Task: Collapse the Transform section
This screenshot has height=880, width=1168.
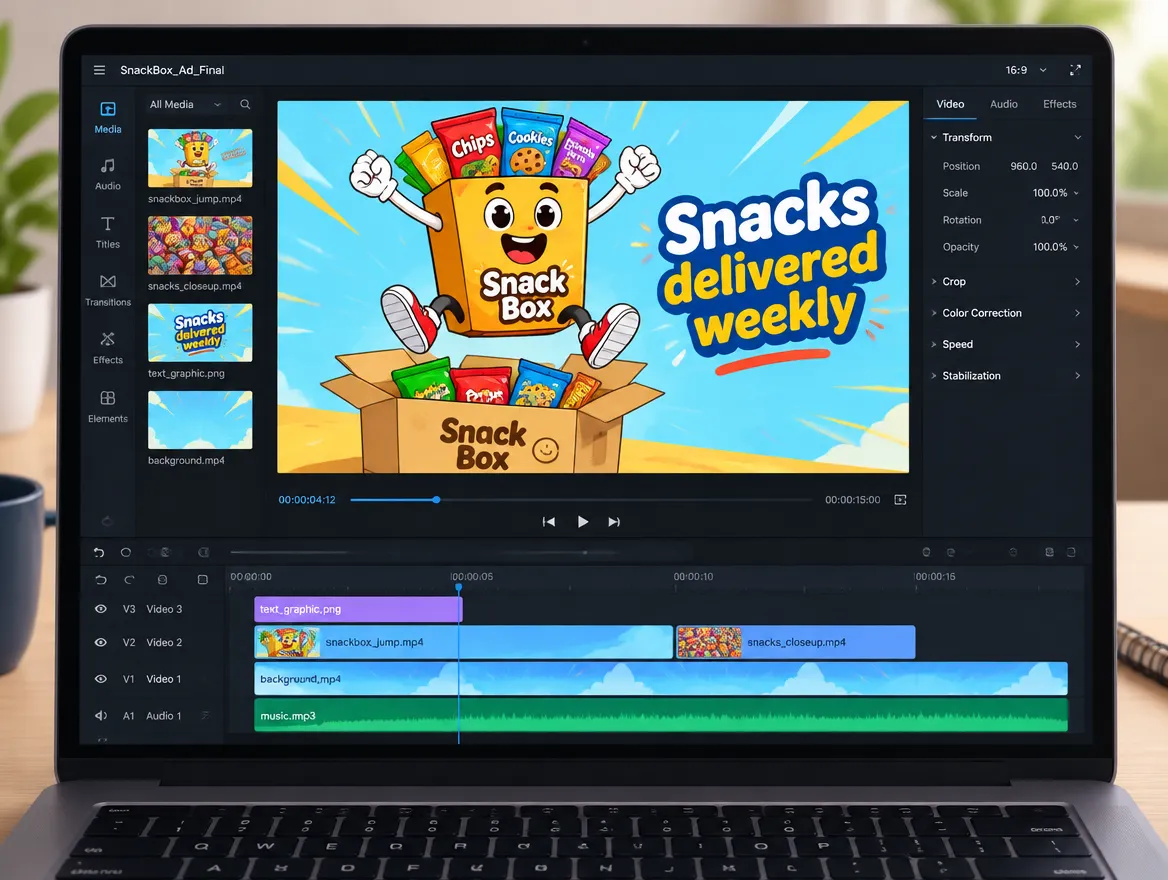Action: (x=1006, y=137)
